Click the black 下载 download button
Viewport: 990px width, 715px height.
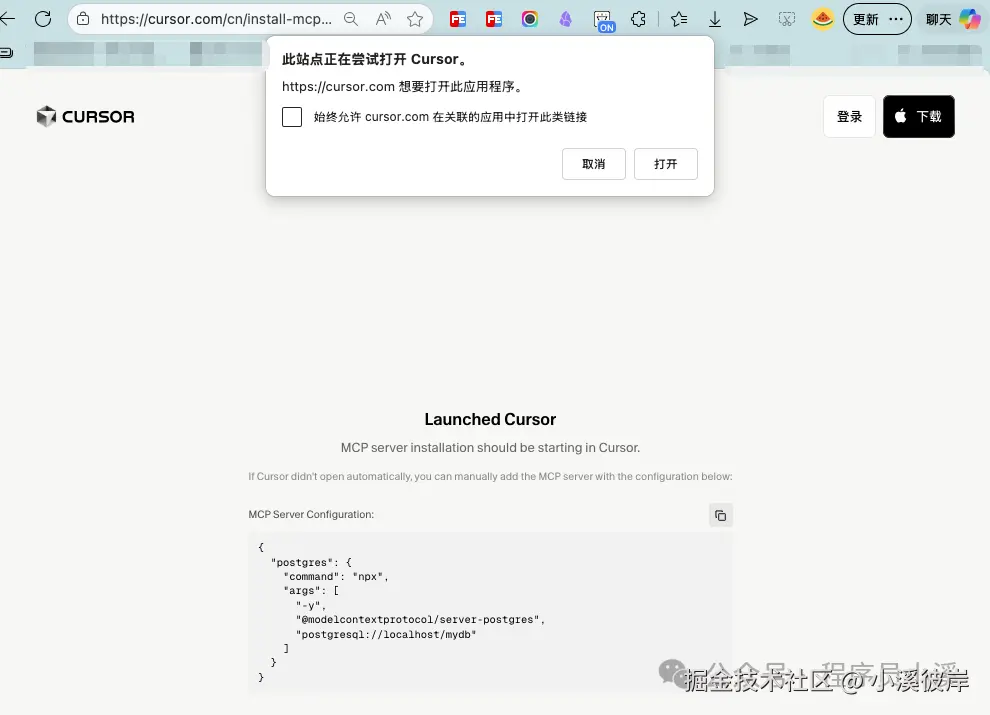click(919, 116)
